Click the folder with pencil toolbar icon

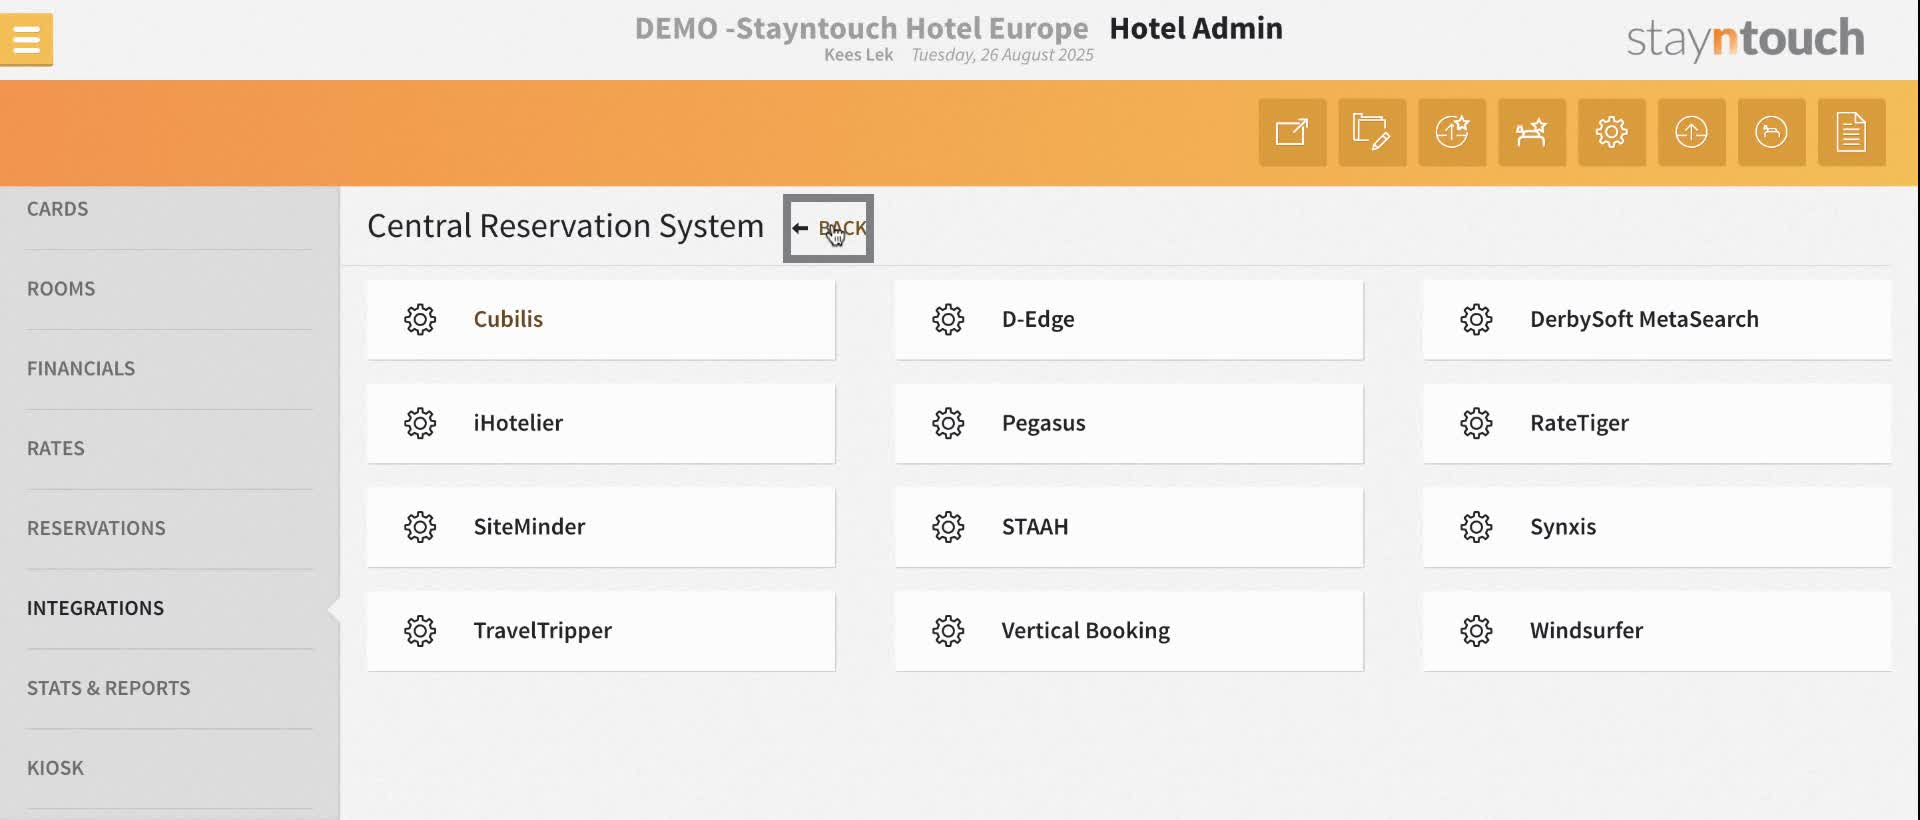[x=1372, y=132]
